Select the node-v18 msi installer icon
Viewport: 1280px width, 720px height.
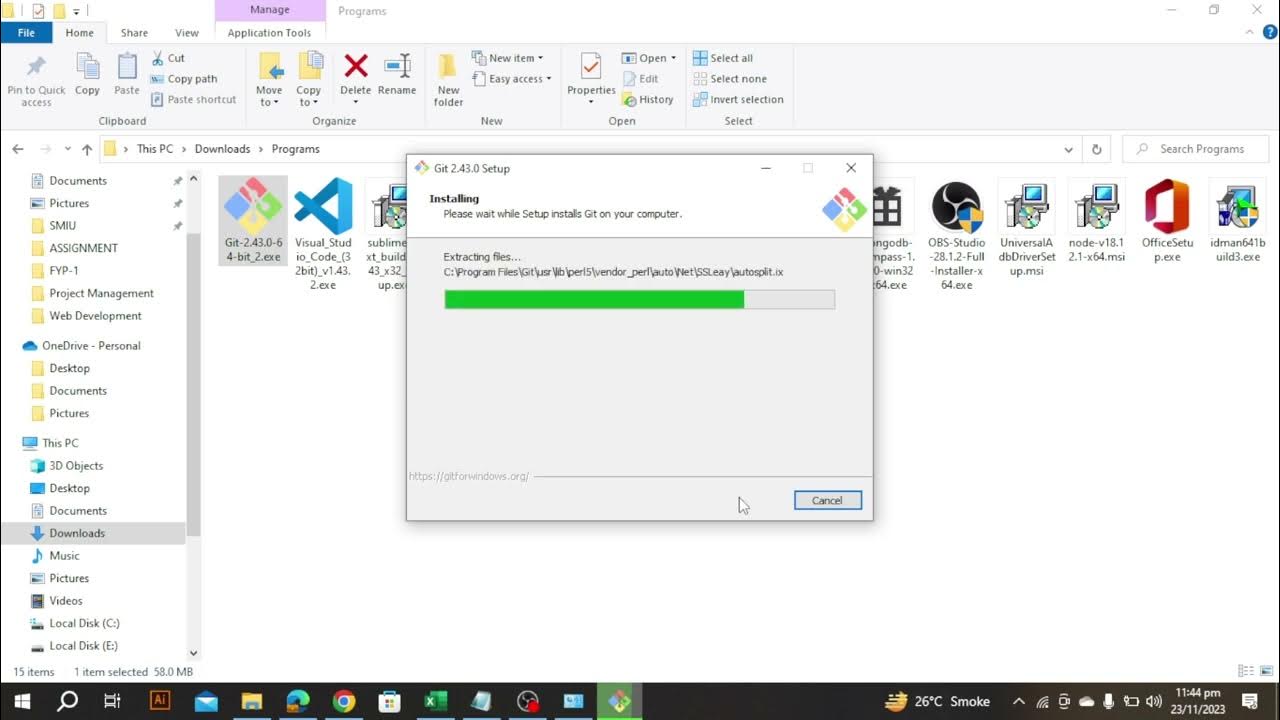1096,206
